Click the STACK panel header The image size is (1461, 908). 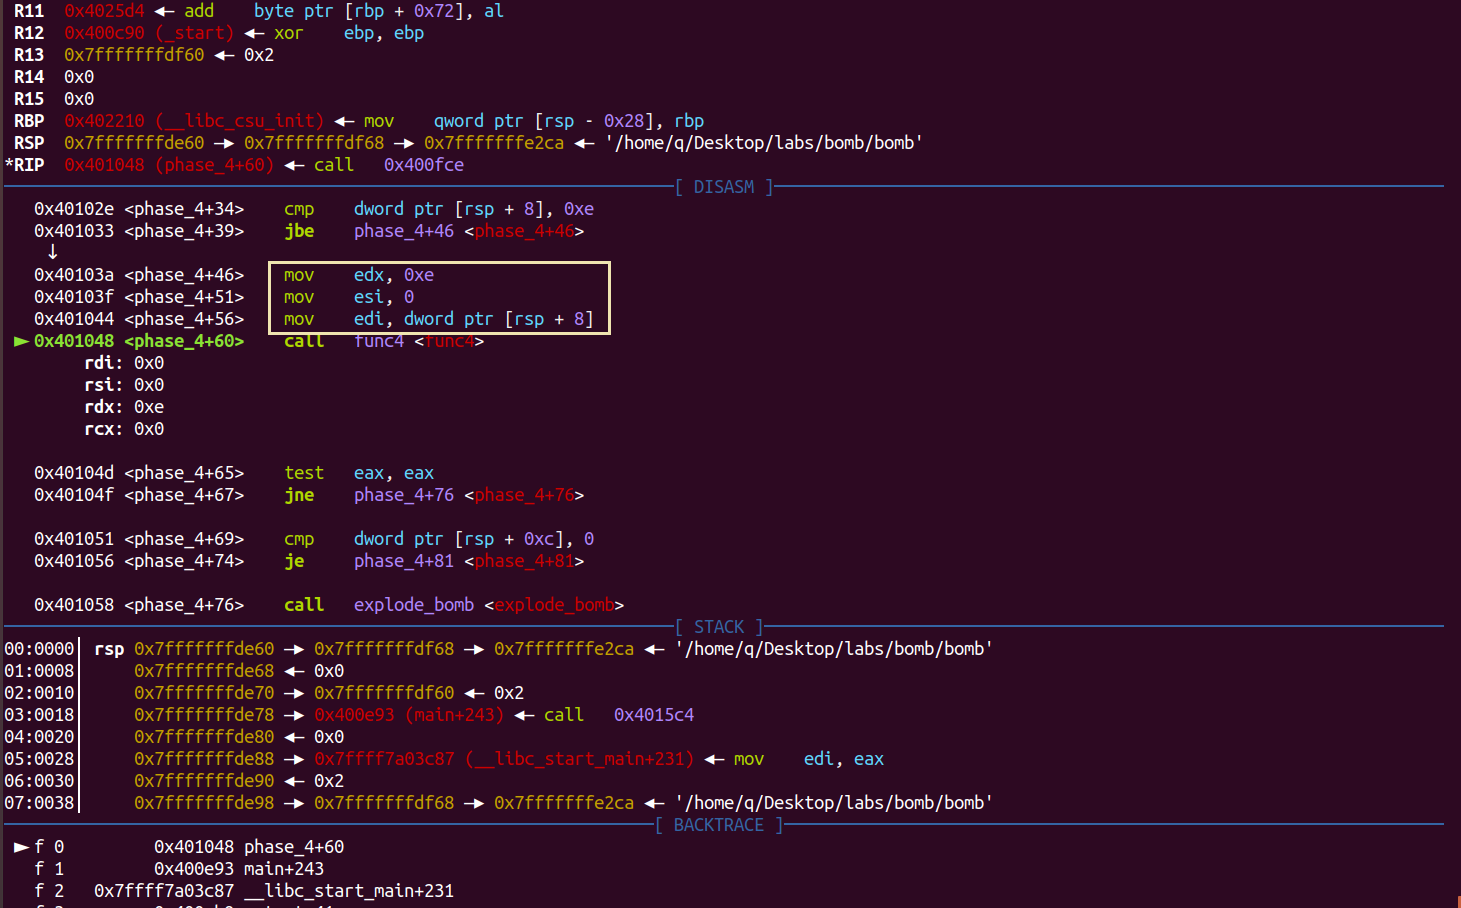717,626
